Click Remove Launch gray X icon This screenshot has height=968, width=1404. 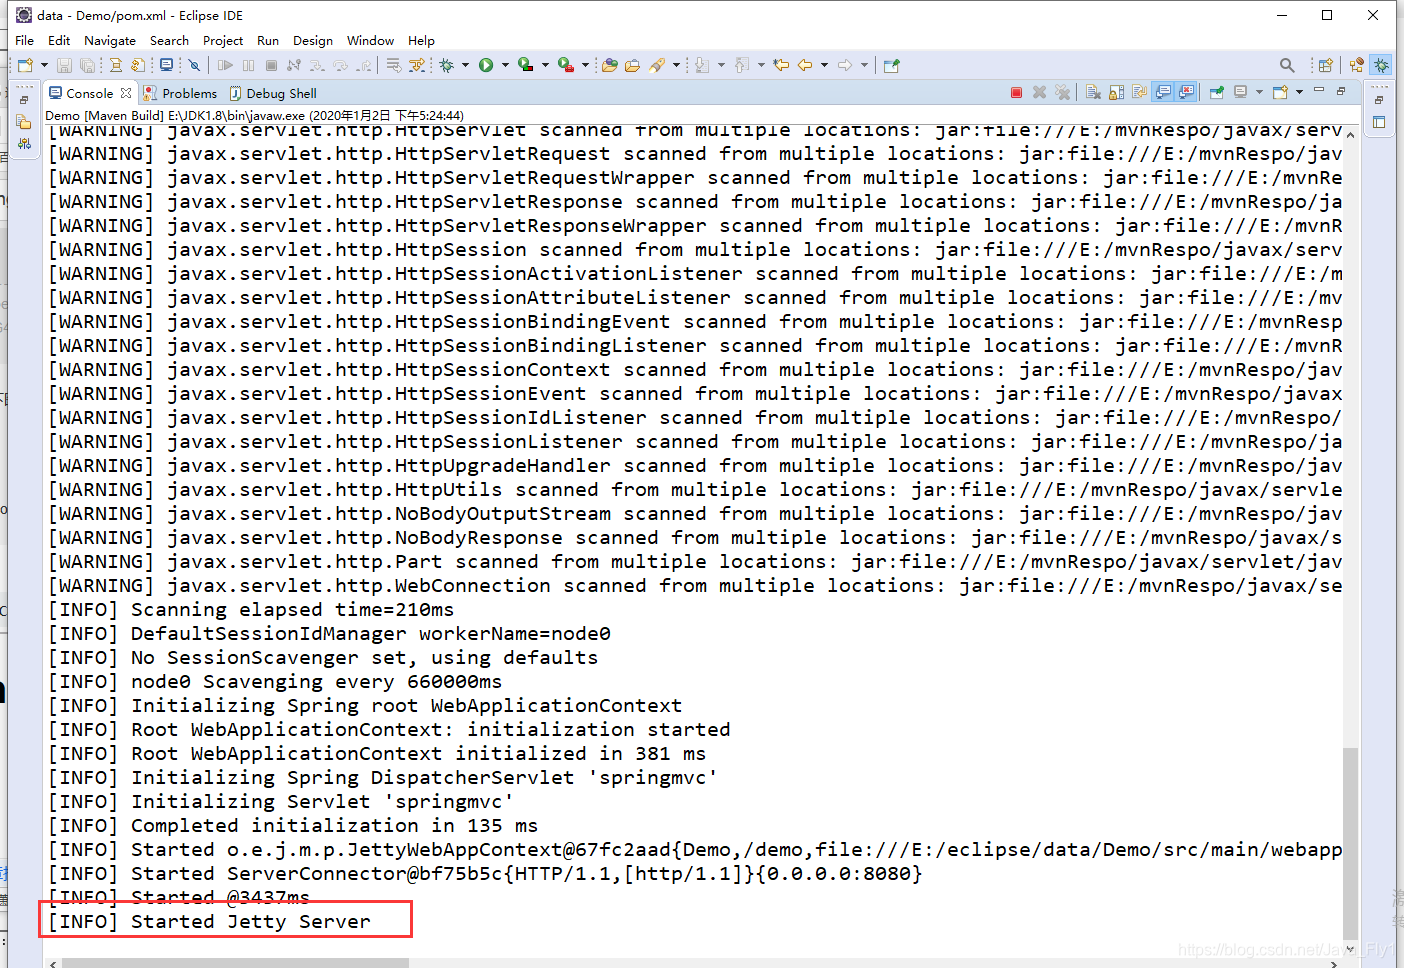click(1039, 92)
